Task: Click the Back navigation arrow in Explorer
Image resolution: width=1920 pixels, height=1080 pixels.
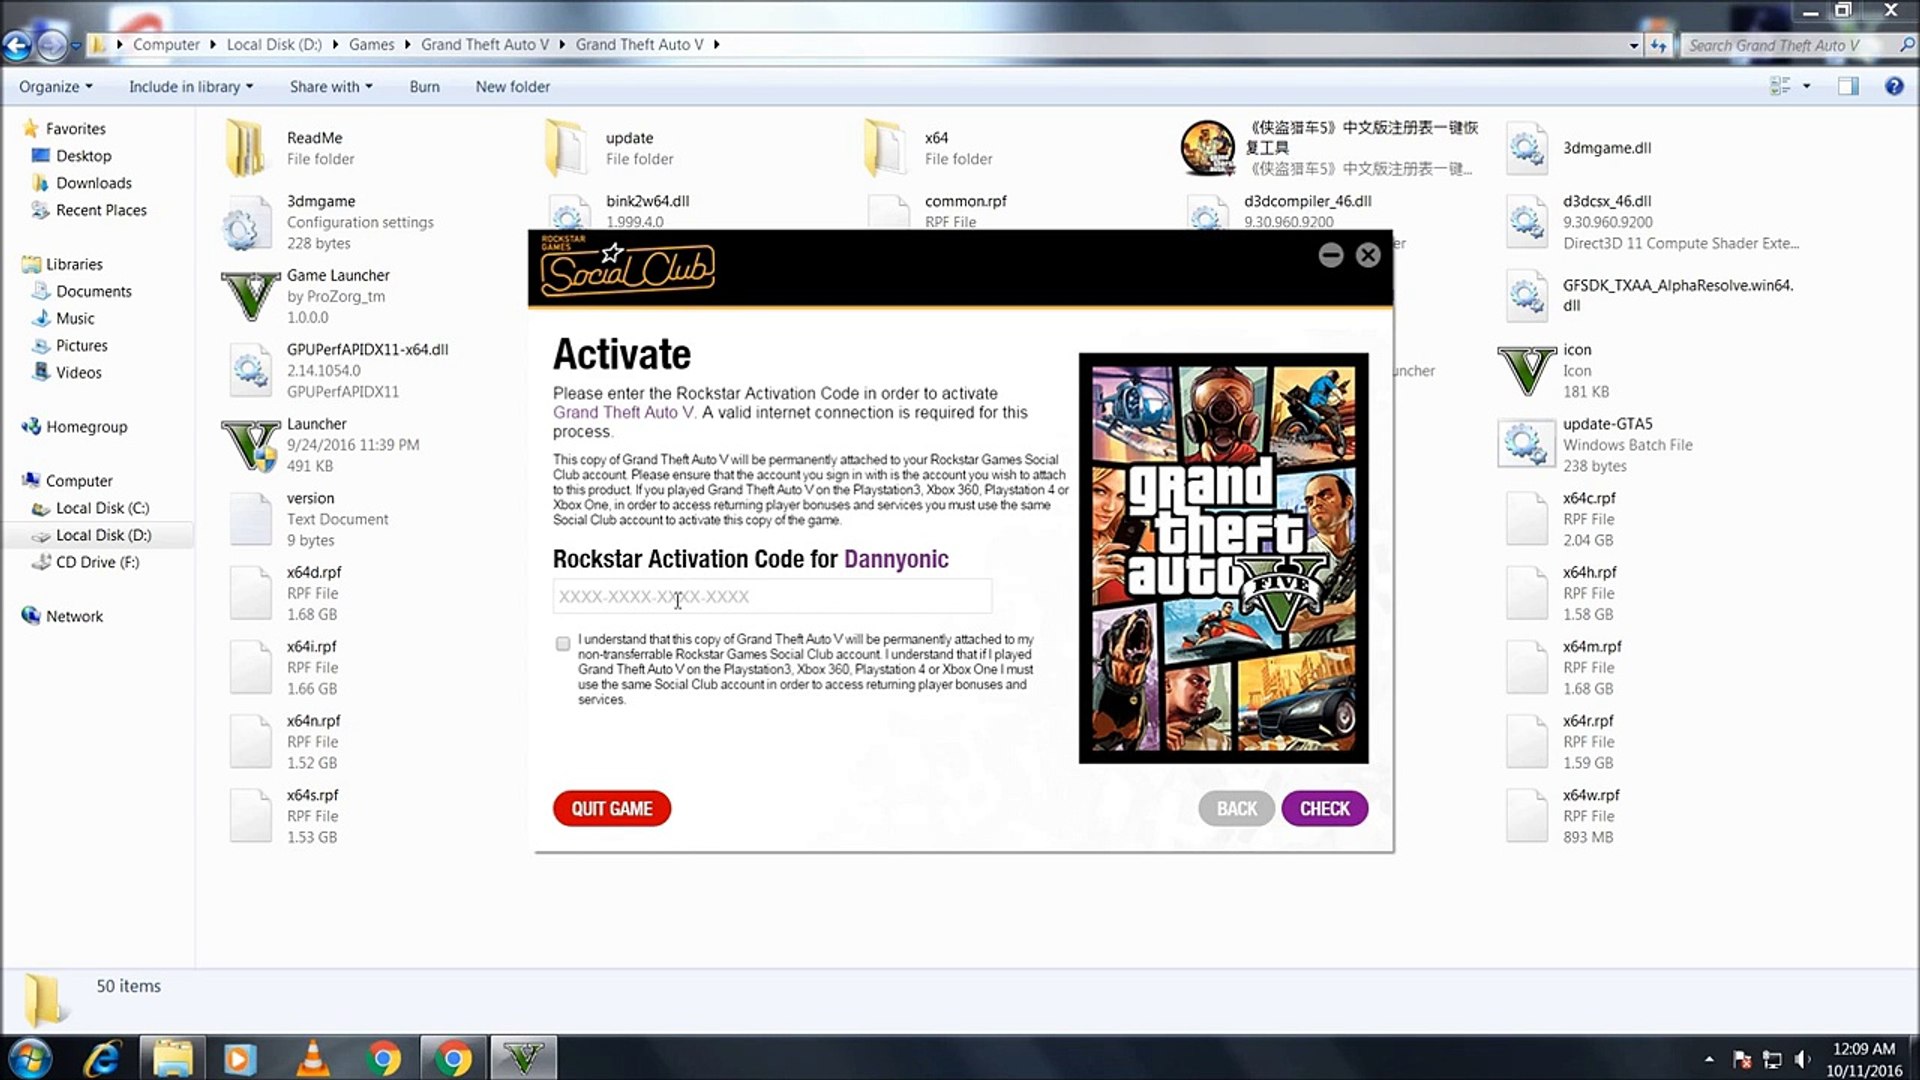Action: tap(17, 45)
